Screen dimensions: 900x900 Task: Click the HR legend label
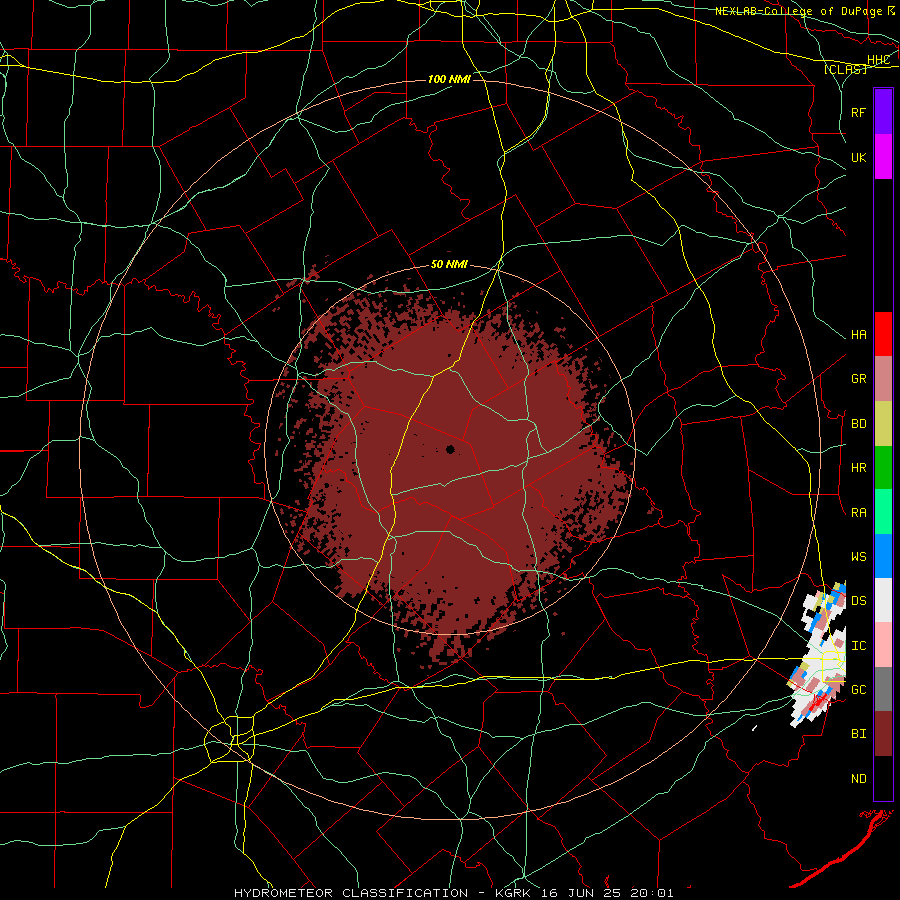(x=859, y=468)
